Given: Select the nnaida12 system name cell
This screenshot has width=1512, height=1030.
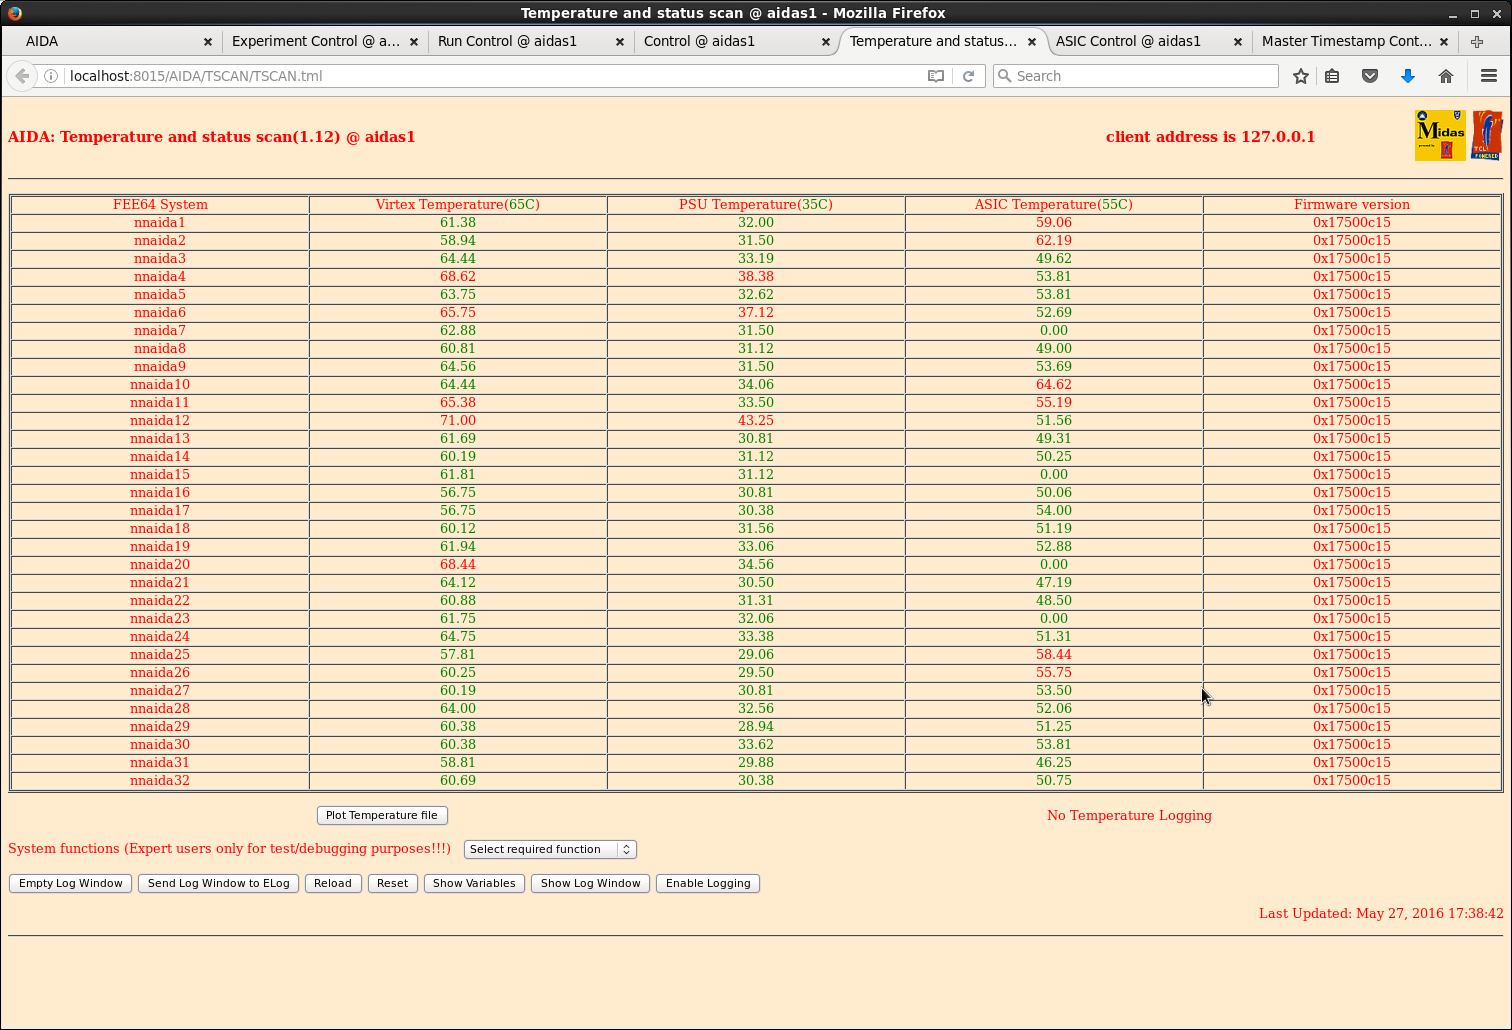Looking at the screenshot, I should coord(160,421).
